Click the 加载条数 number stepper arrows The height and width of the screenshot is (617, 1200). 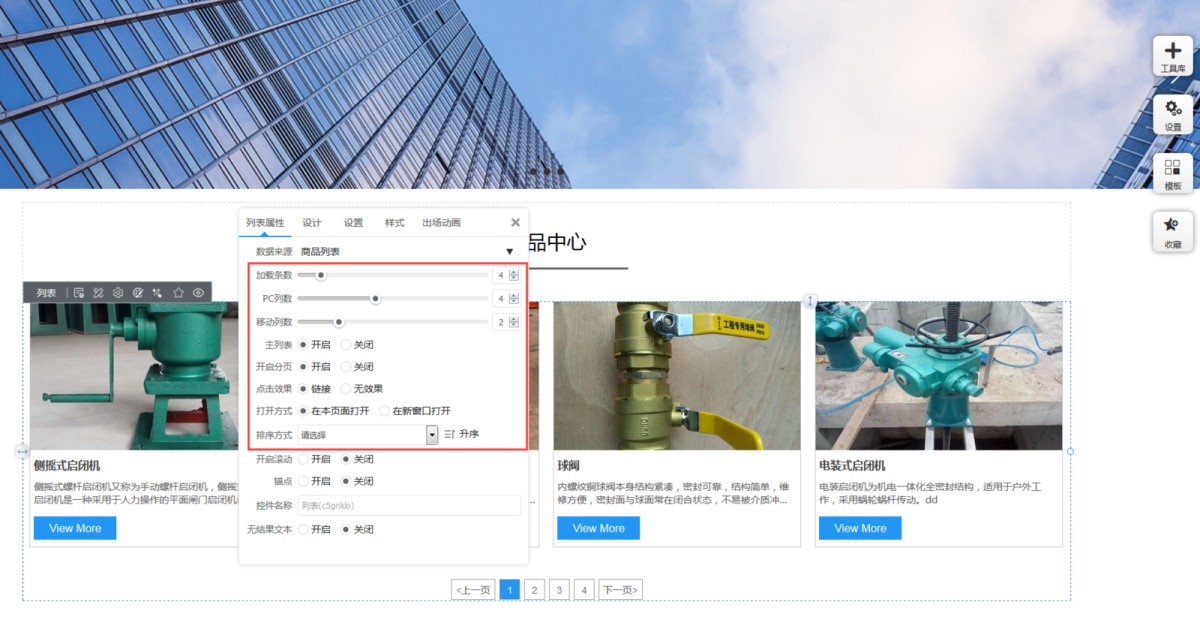tap(514, 275)
